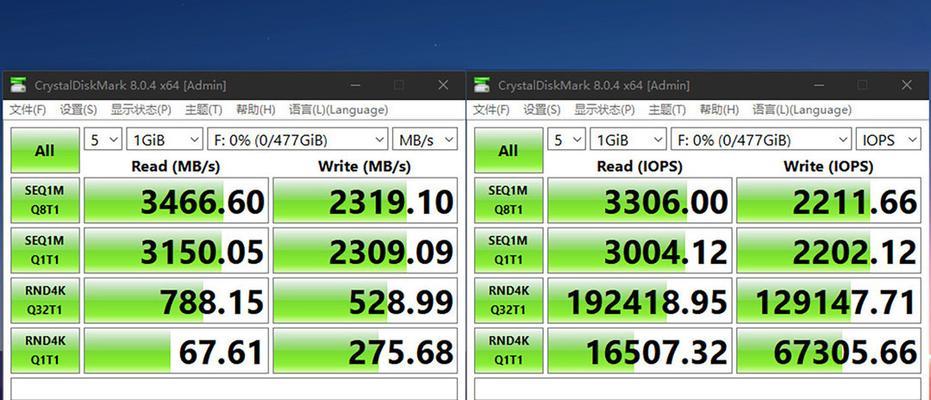Open 设置(S) menu in left window
The width and height of the screenshot is (931, 400).
coord(78,110)
